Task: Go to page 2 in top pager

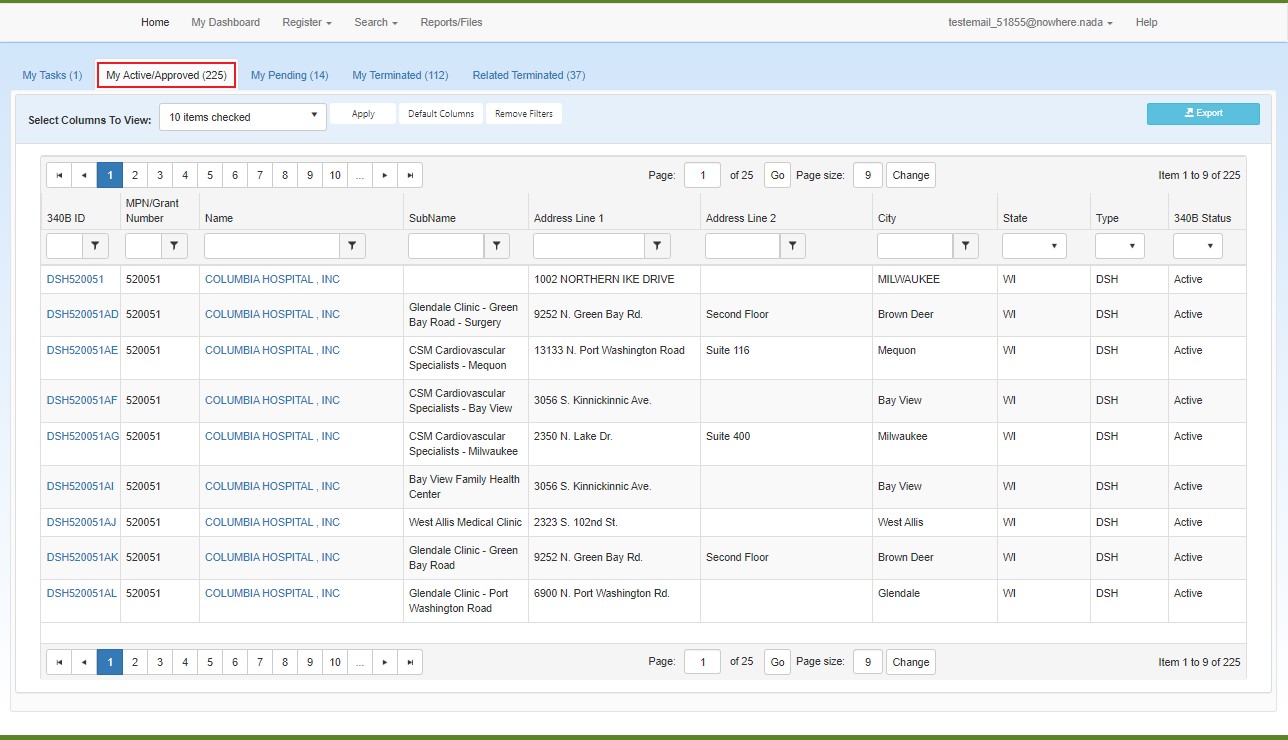Action: pos(134,175)
